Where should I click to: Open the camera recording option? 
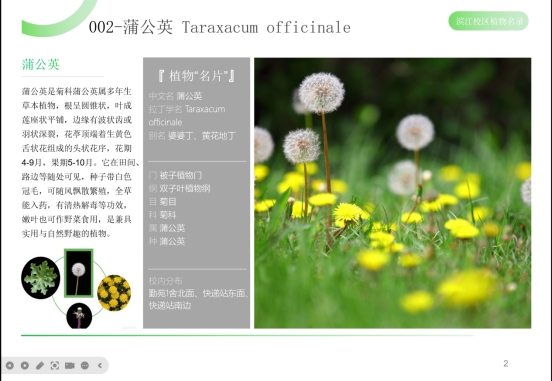tap(70, 366)
